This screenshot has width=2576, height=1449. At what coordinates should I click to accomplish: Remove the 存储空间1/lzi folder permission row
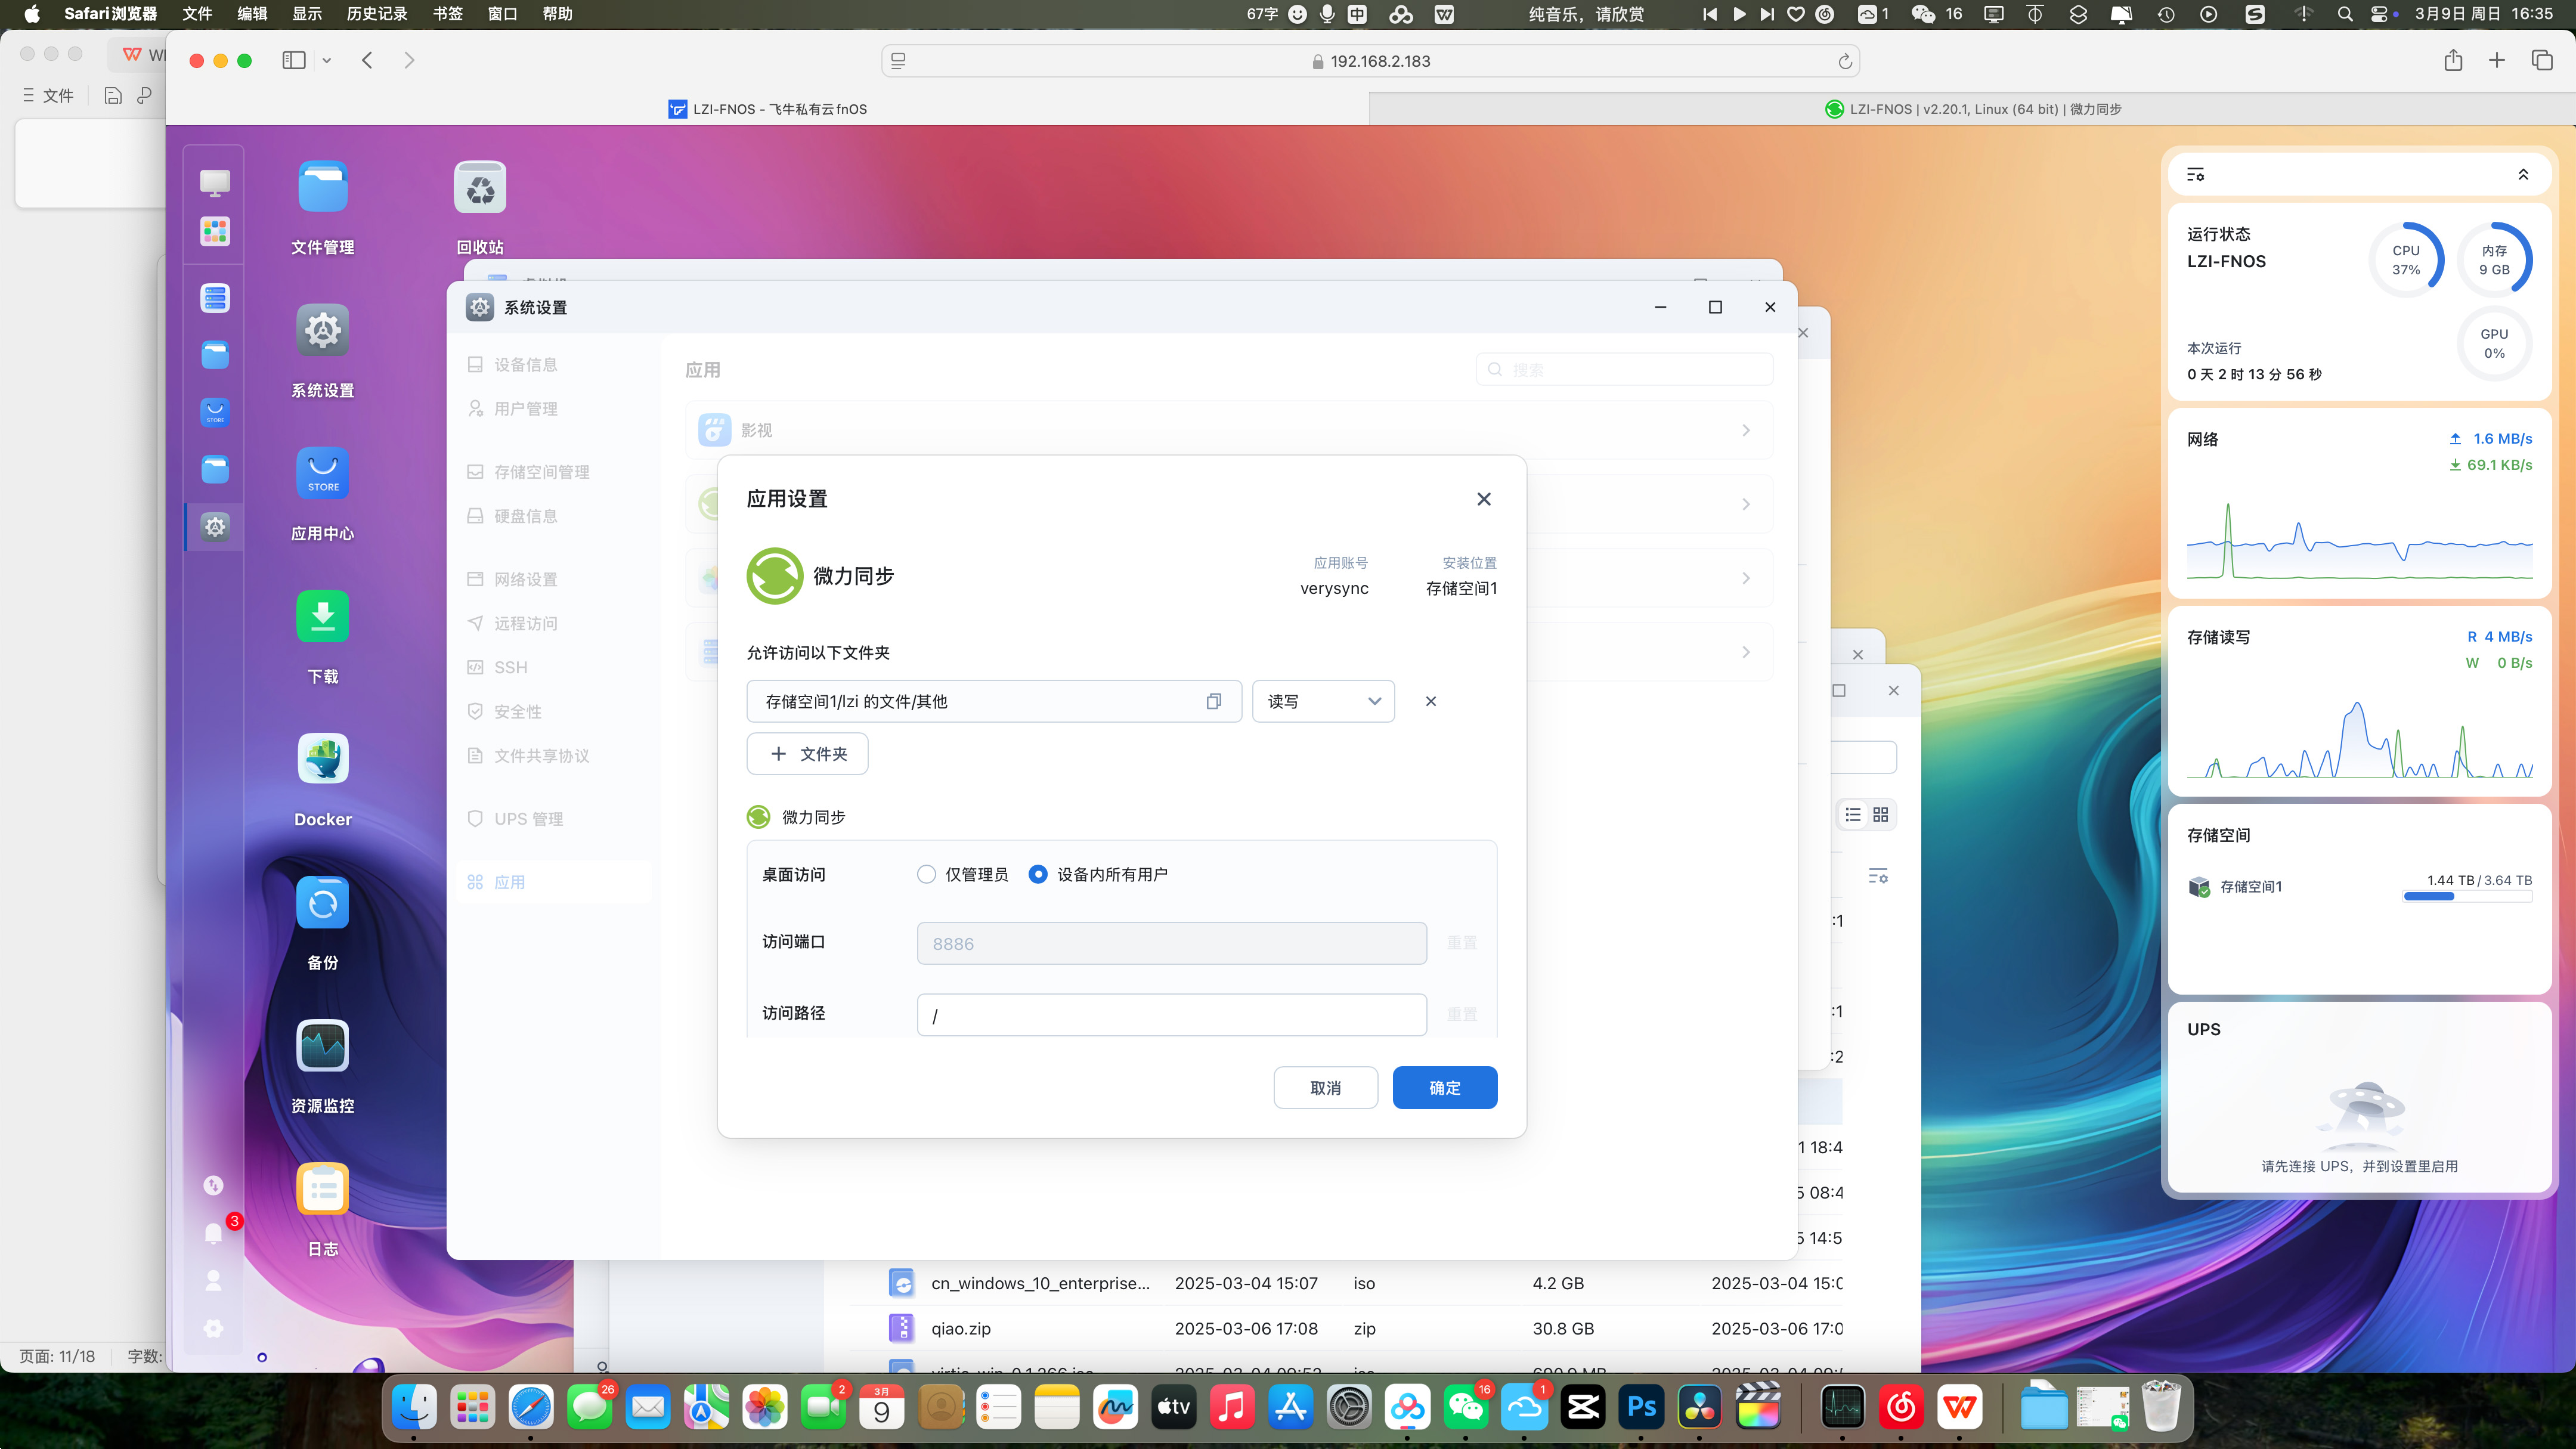point(1431,702)
